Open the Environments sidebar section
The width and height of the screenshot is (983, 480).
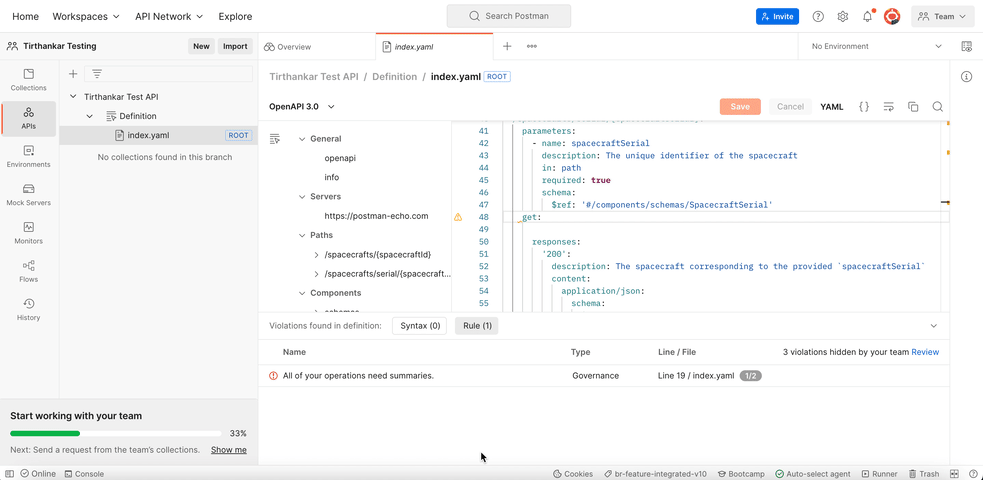28,157
